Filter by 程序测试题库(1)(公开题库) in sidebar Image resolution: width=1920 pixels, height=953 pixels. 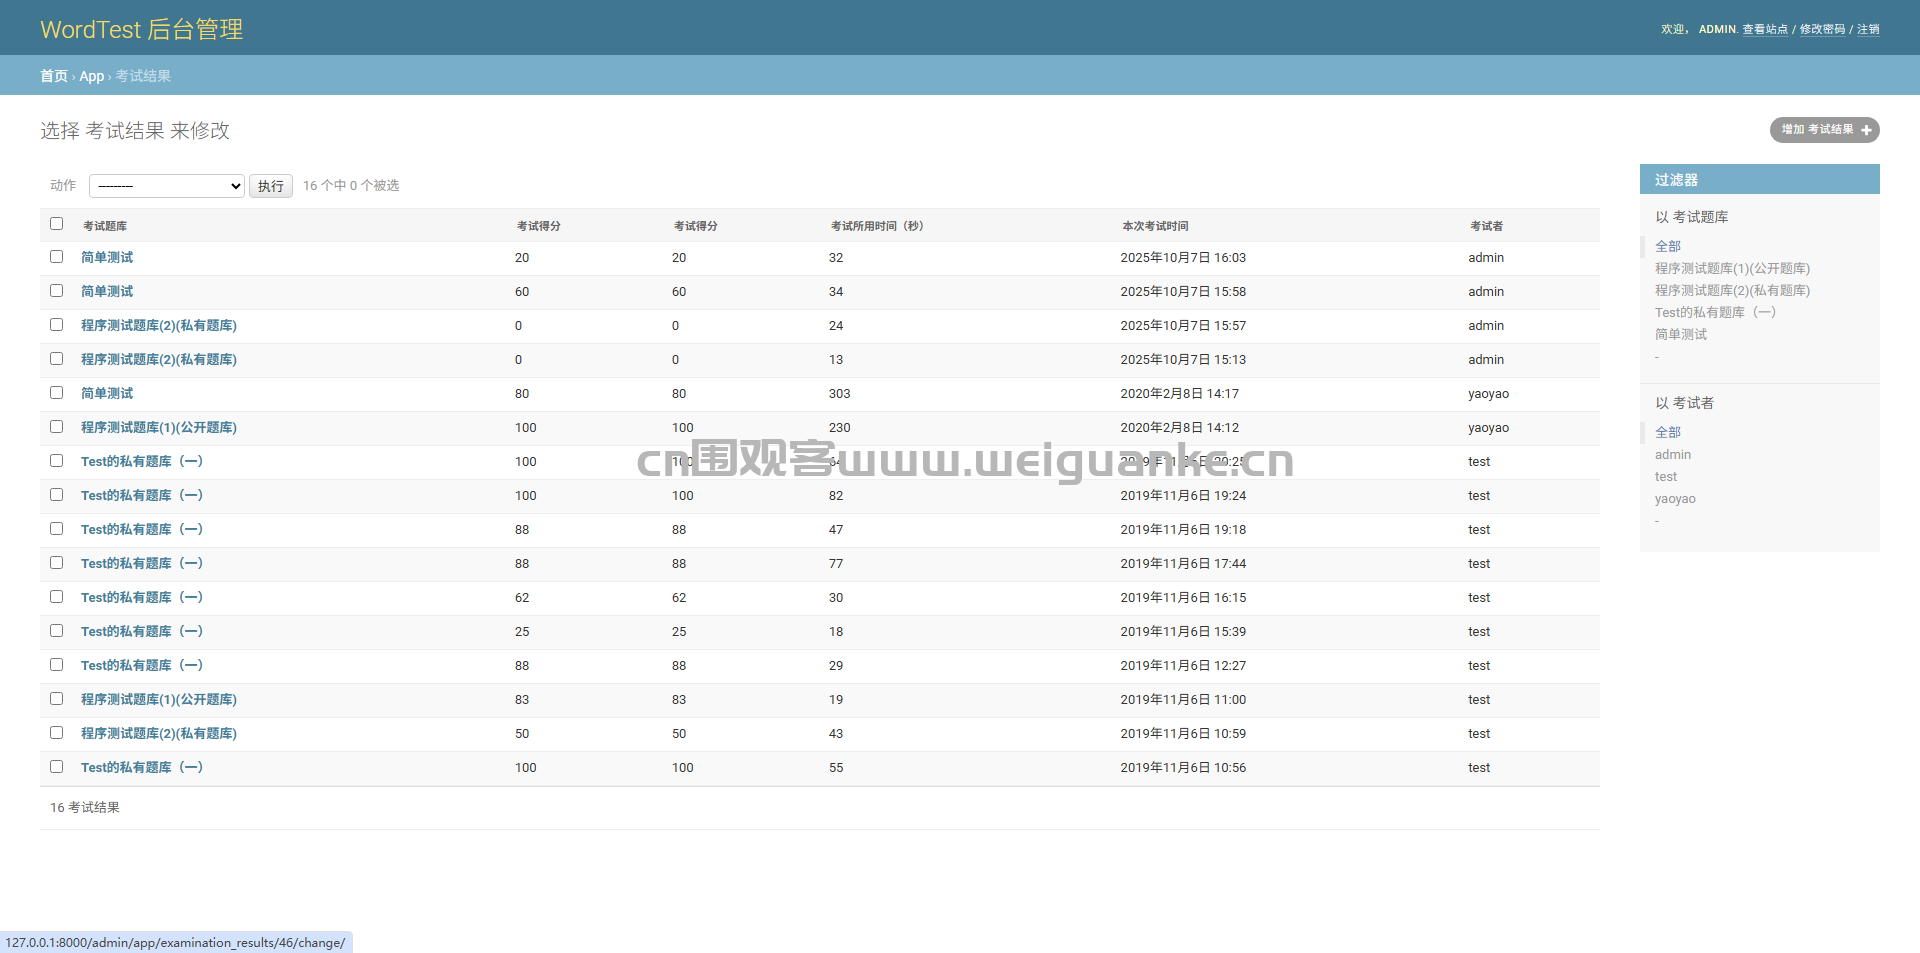[x=1732, y=268]
